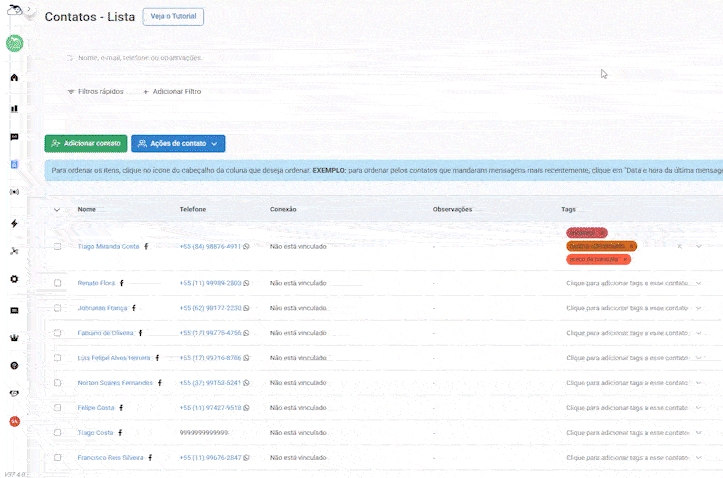
Task: Open the Veja o Tutorial button
Action: [173, 17]
